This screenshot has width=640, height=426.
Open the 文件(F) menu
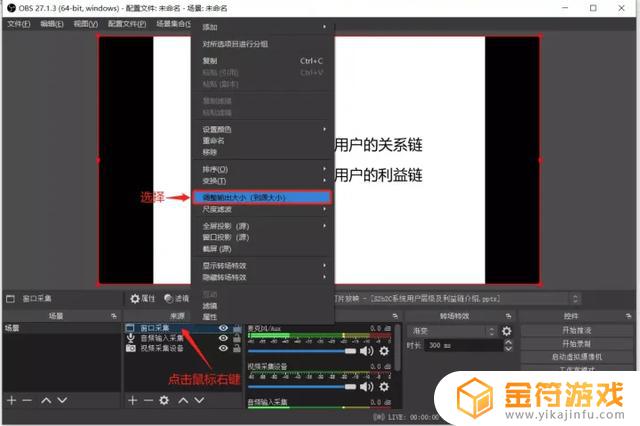(19, 24)
